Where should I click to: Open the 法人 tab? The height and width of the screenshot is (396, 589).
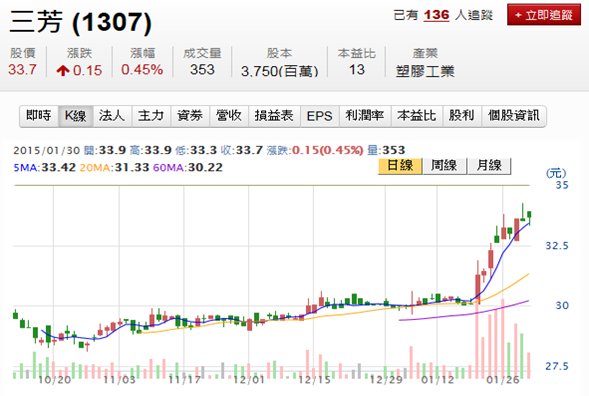coord(112,116)
